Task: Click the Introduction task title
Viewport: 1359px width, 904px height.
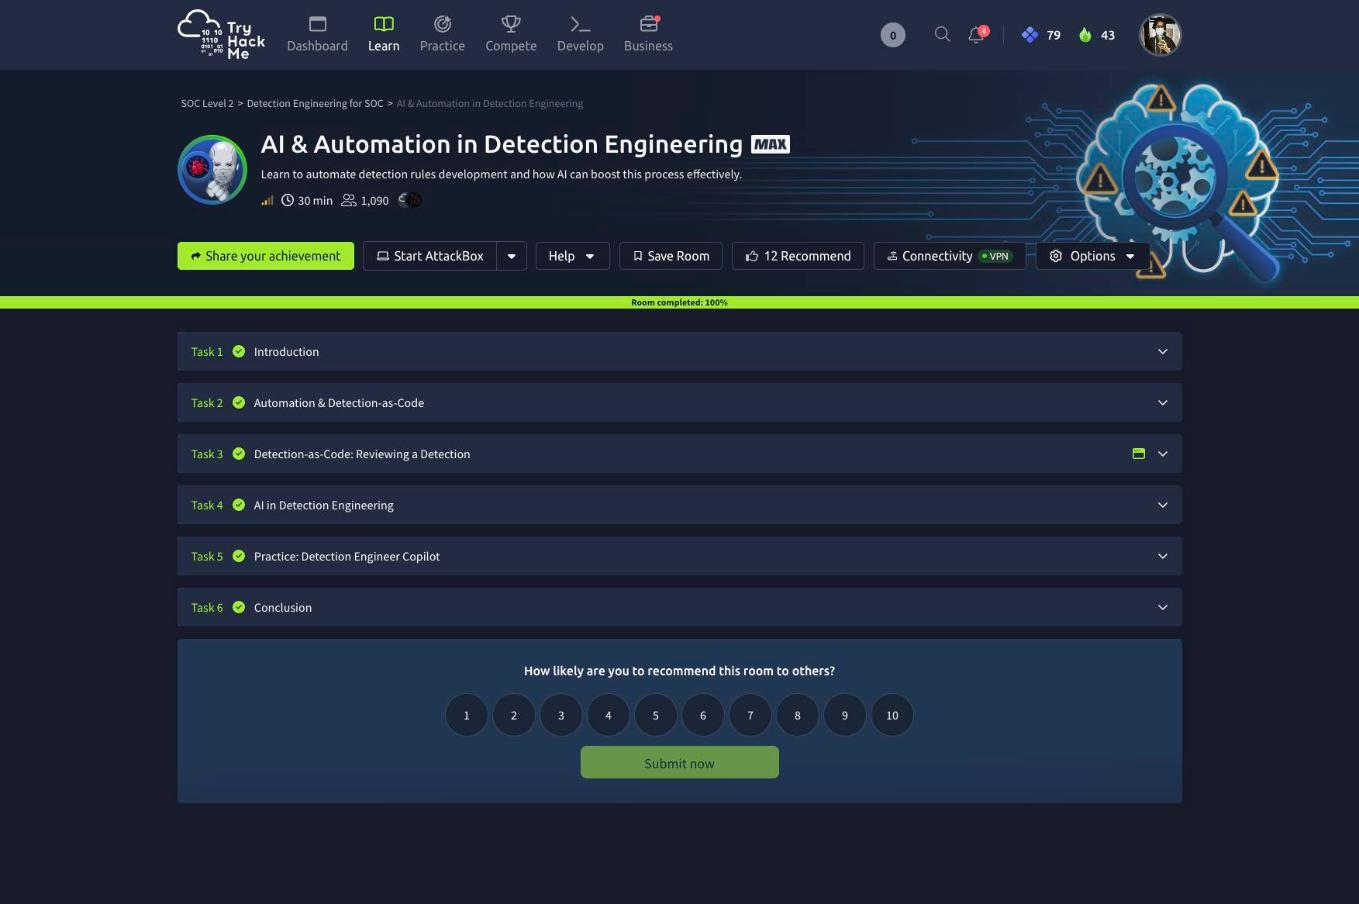Action: pyautogui.click(x=286, y=352)
